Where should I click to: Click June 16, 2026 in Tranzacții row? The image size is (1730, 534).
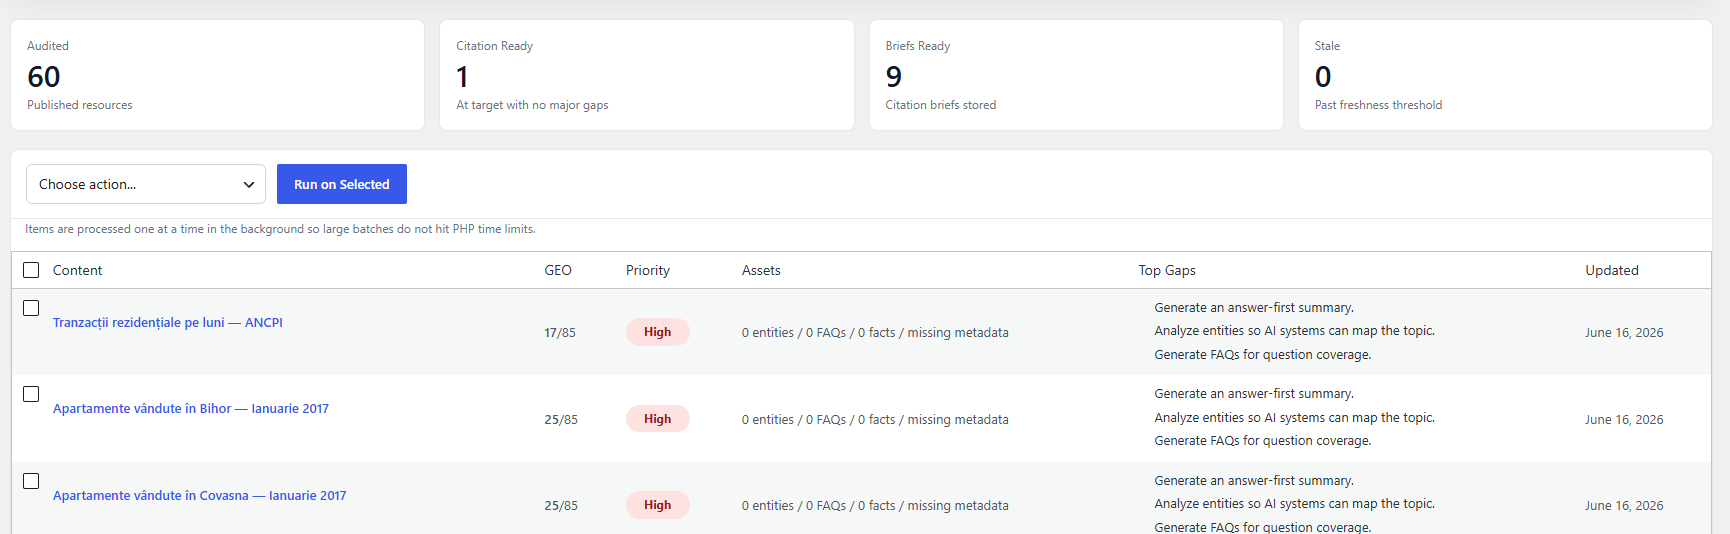click(1624, 333)
